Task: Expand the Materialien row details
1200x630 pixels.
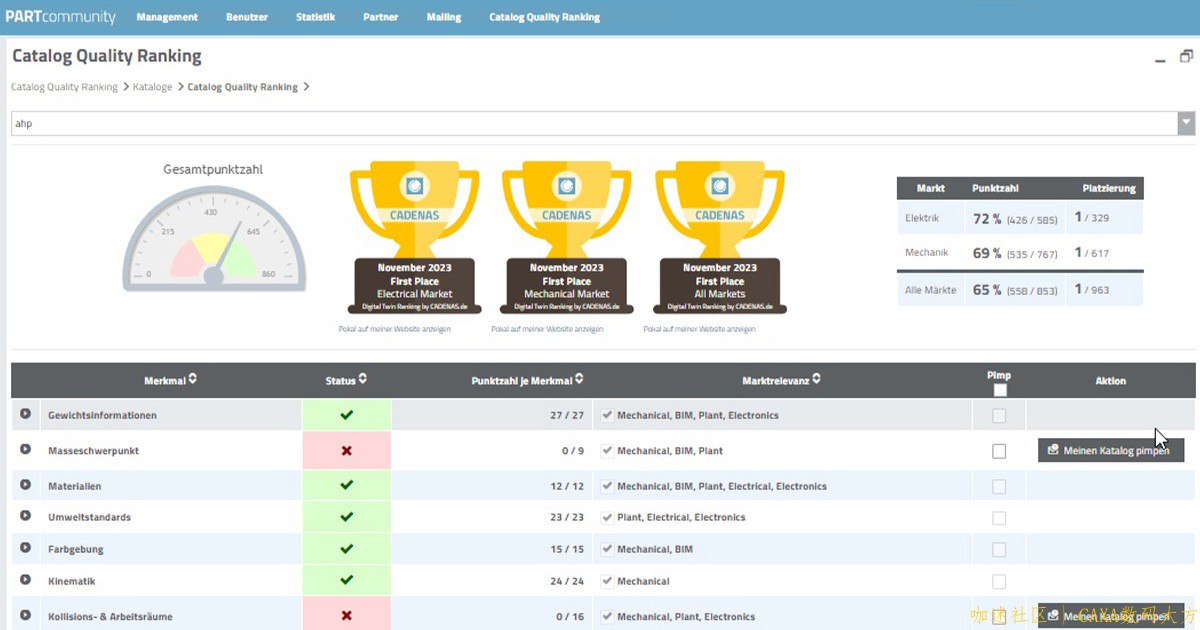Action: coord(25,485)
